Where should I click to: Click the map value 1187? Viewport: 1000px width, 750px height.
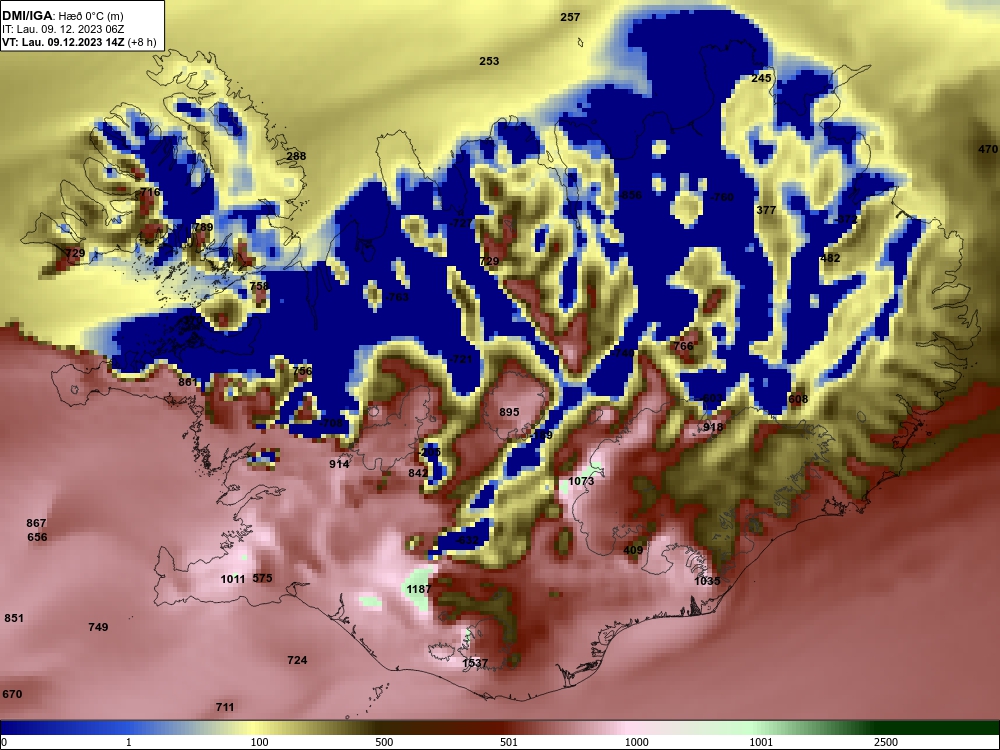[419, 589]
